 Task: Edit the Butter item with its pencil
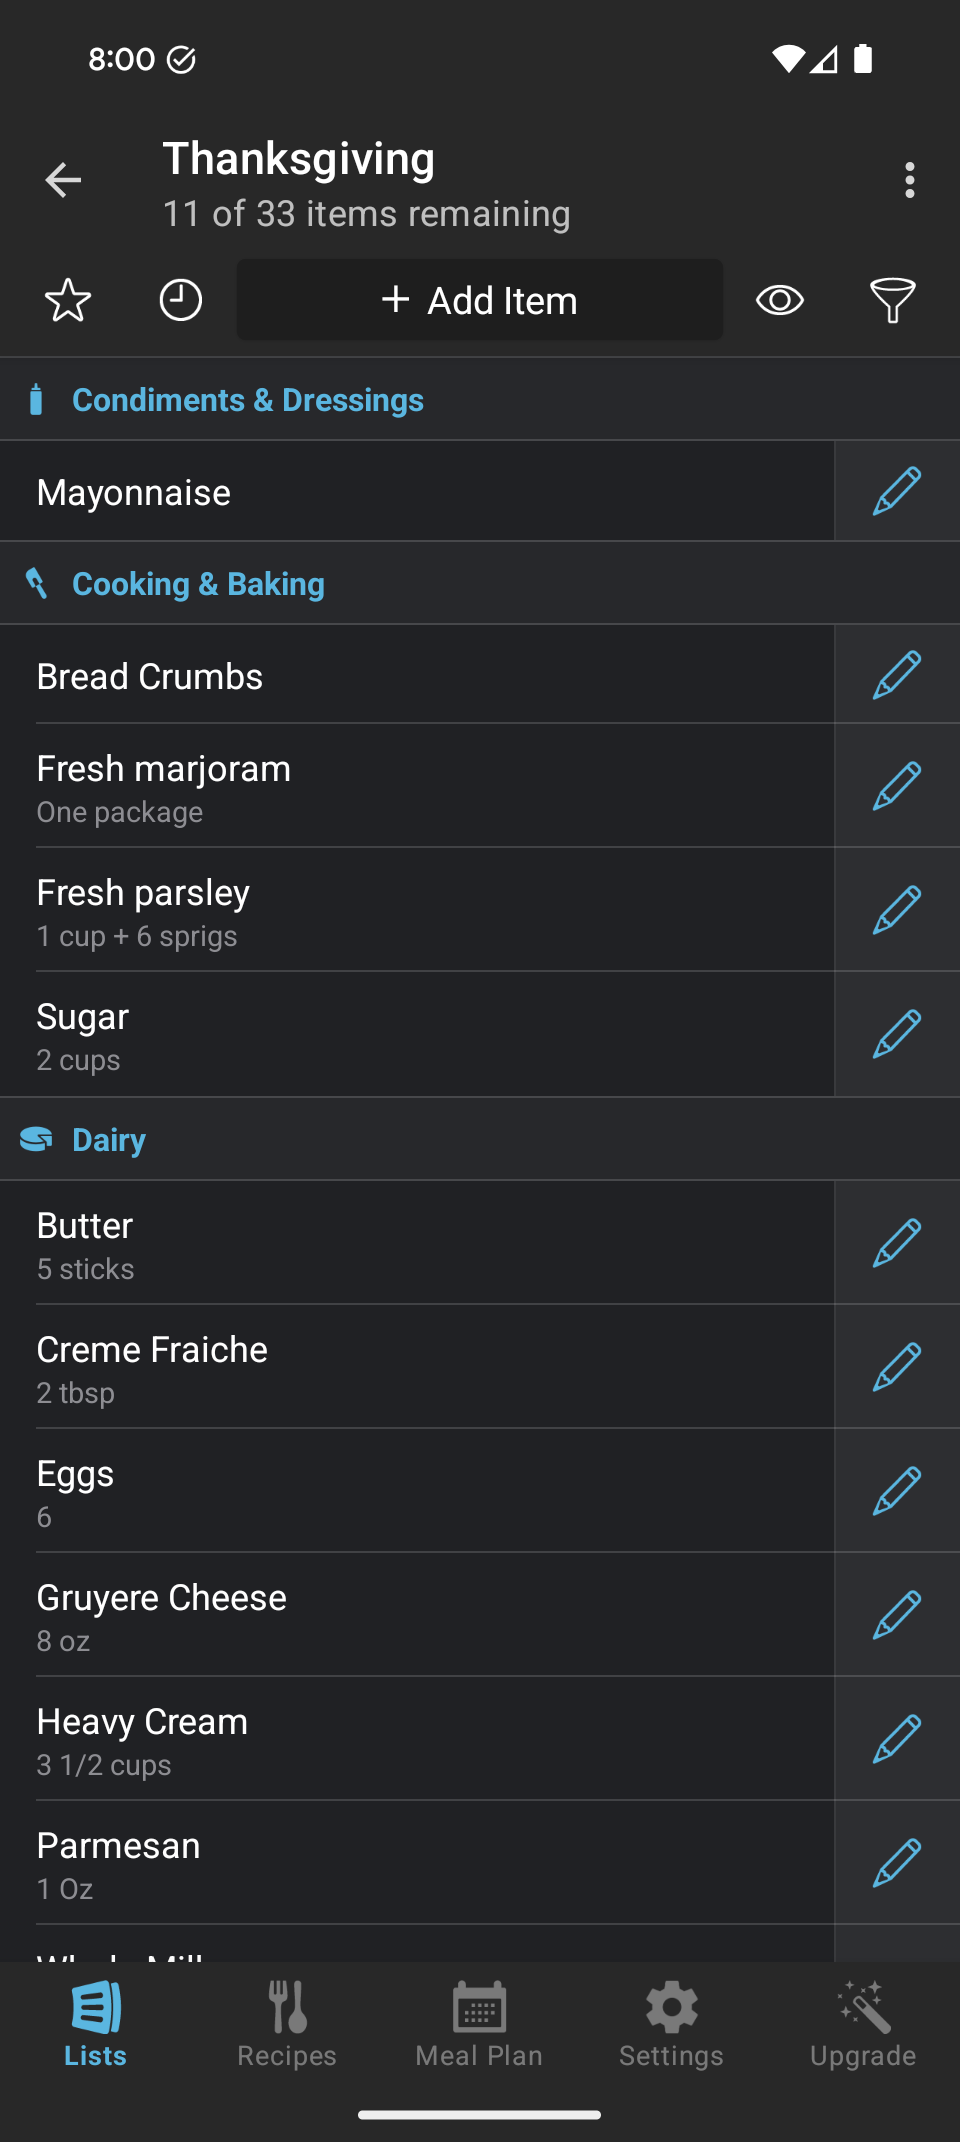pos(897,1243)
